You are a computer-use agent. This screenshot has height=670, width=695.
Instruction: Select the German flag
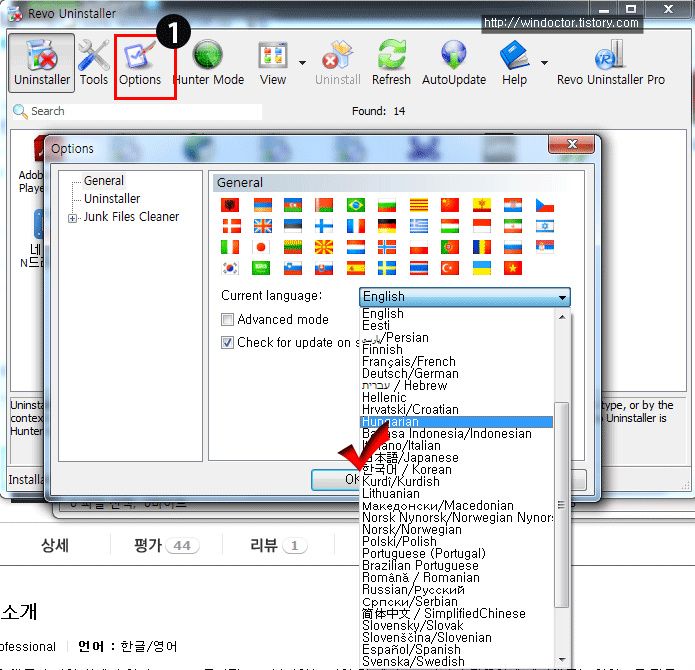387,226
